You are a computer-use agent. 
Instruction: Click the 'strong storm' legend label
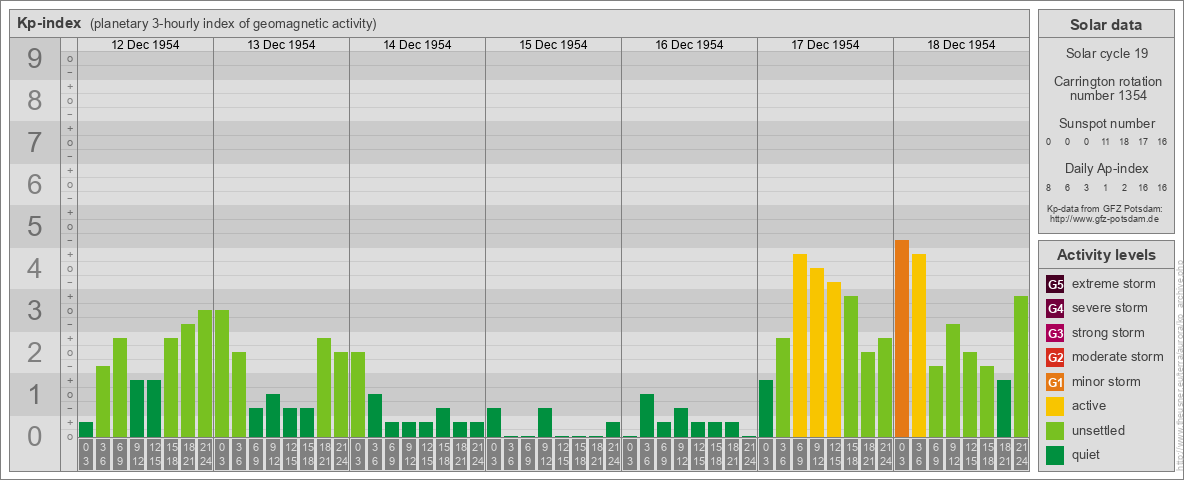[x=1108, y=332]
